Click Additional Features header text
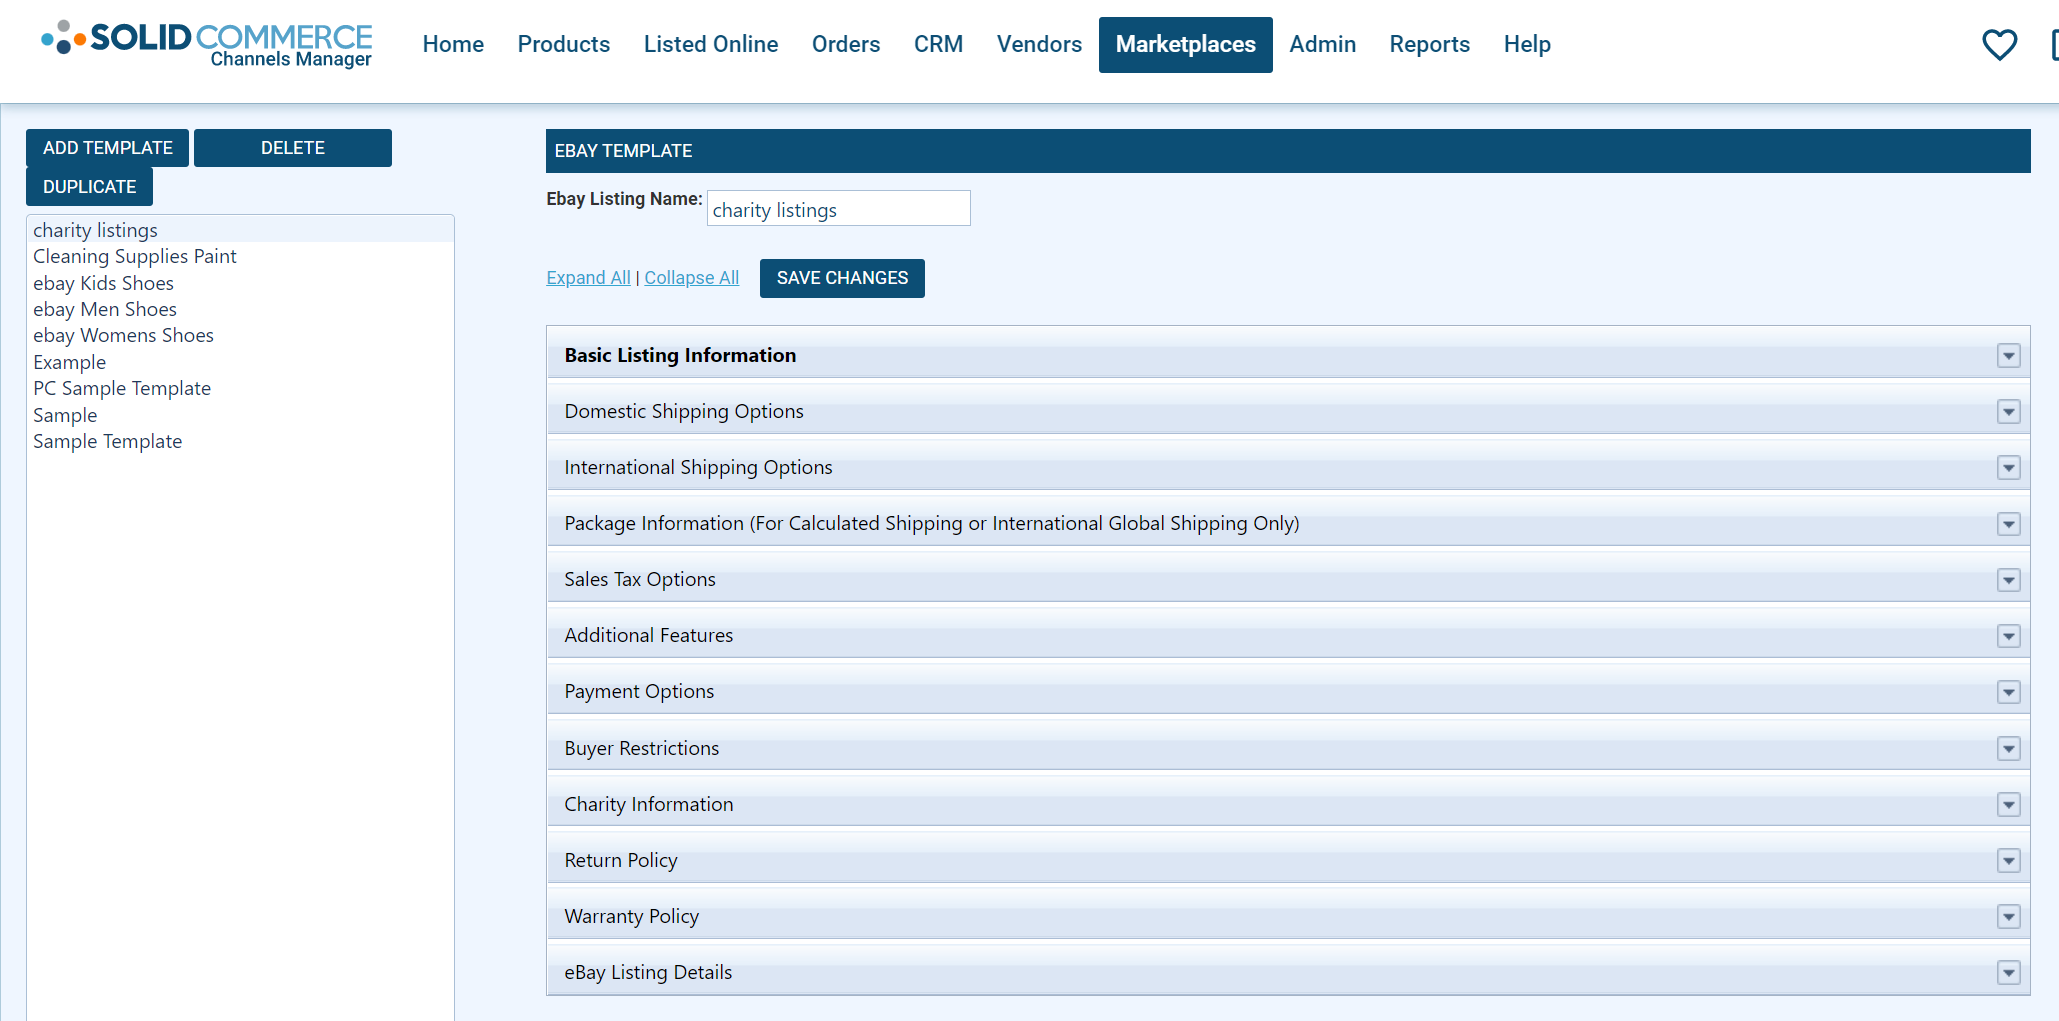This screenshot has width=2059, height=1021. [x=649, y=635]
